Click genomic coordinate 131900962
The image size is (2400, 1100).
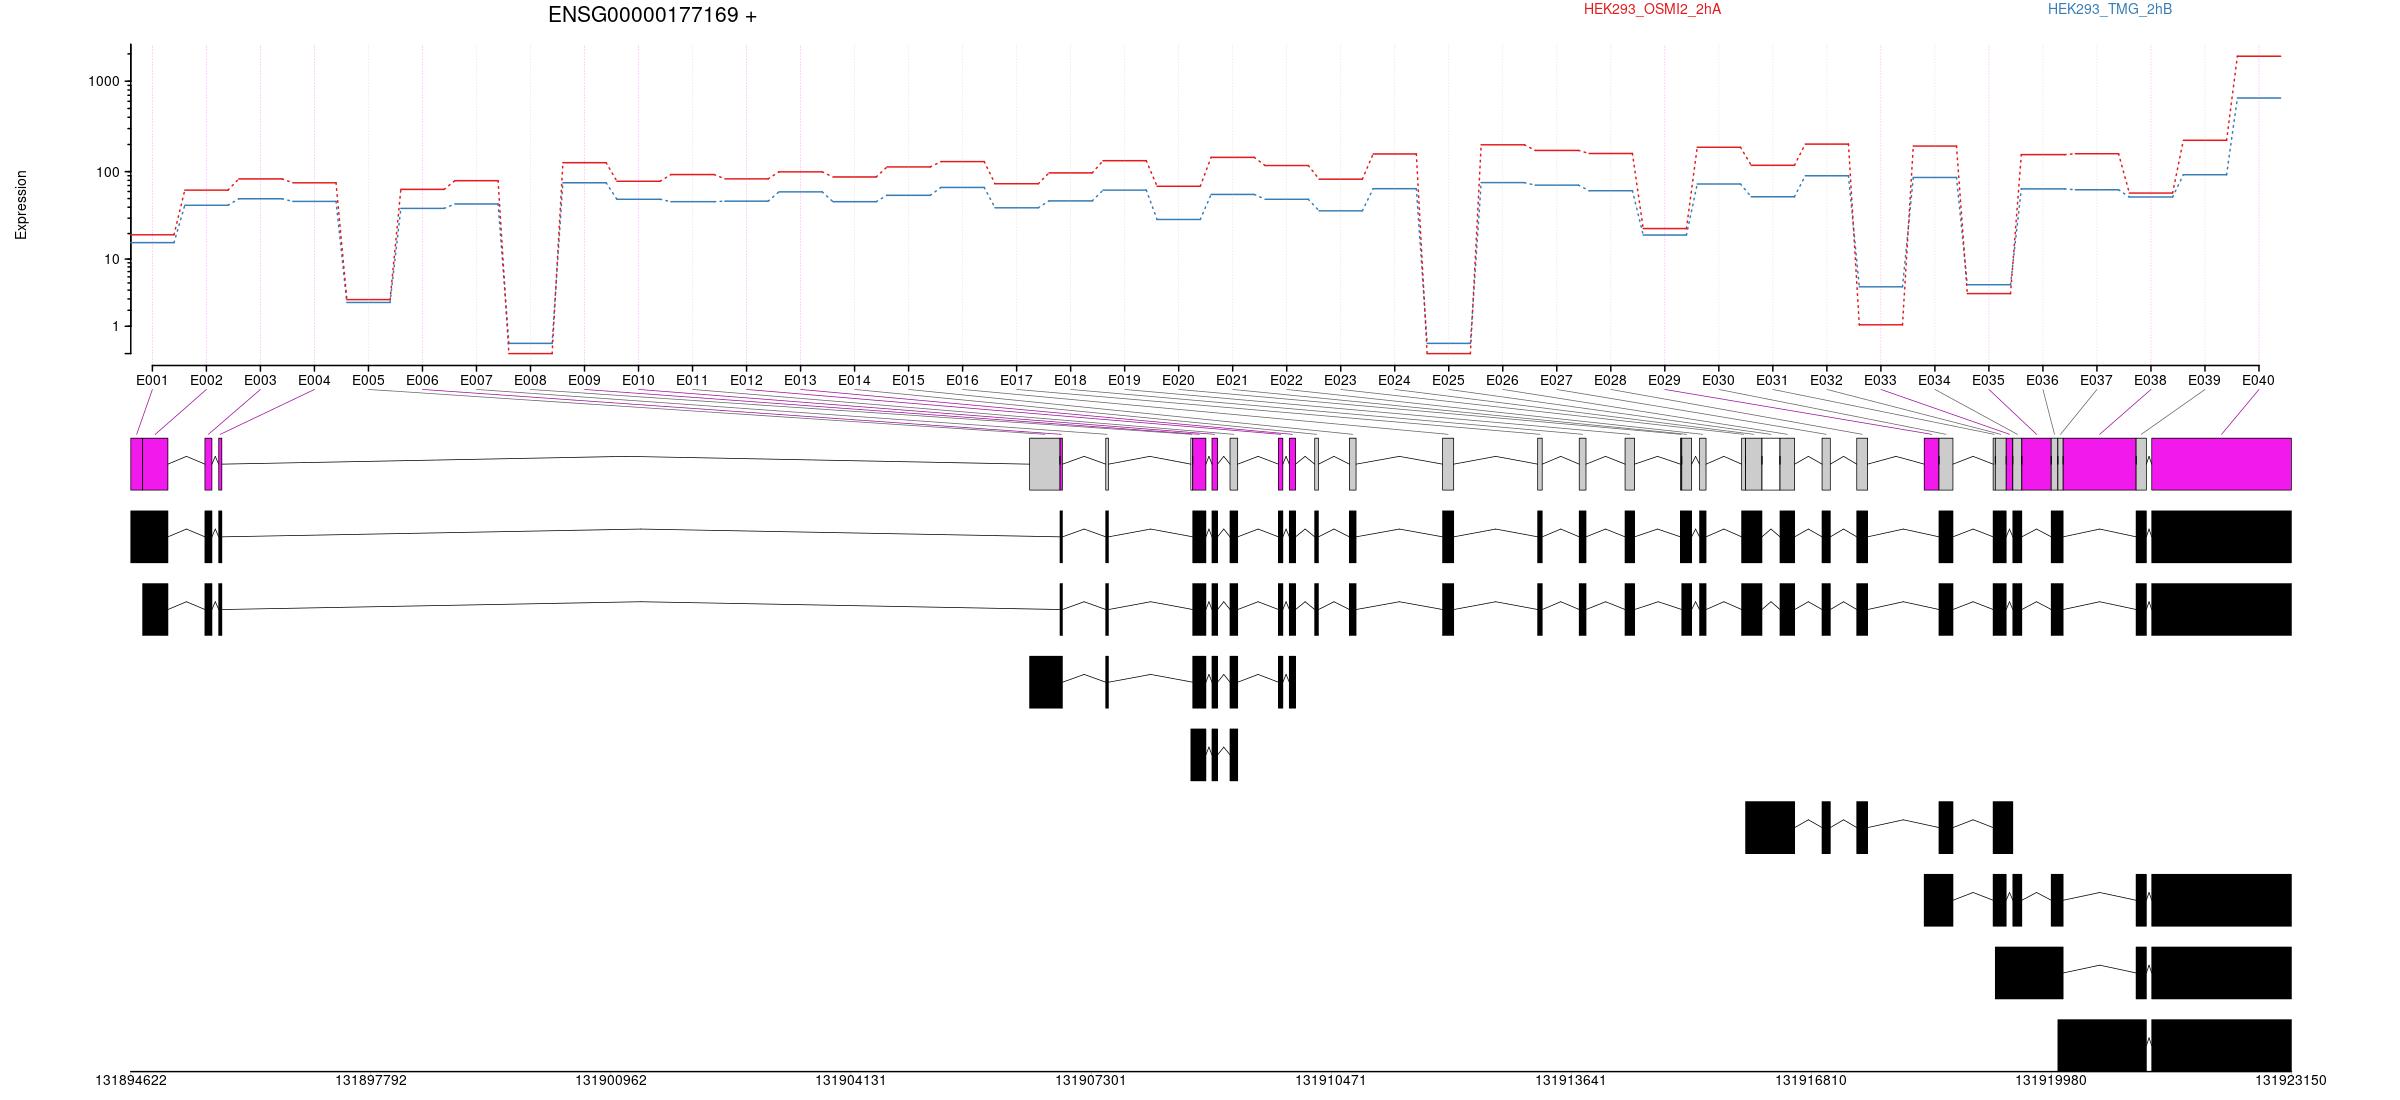click(611, 1081)
